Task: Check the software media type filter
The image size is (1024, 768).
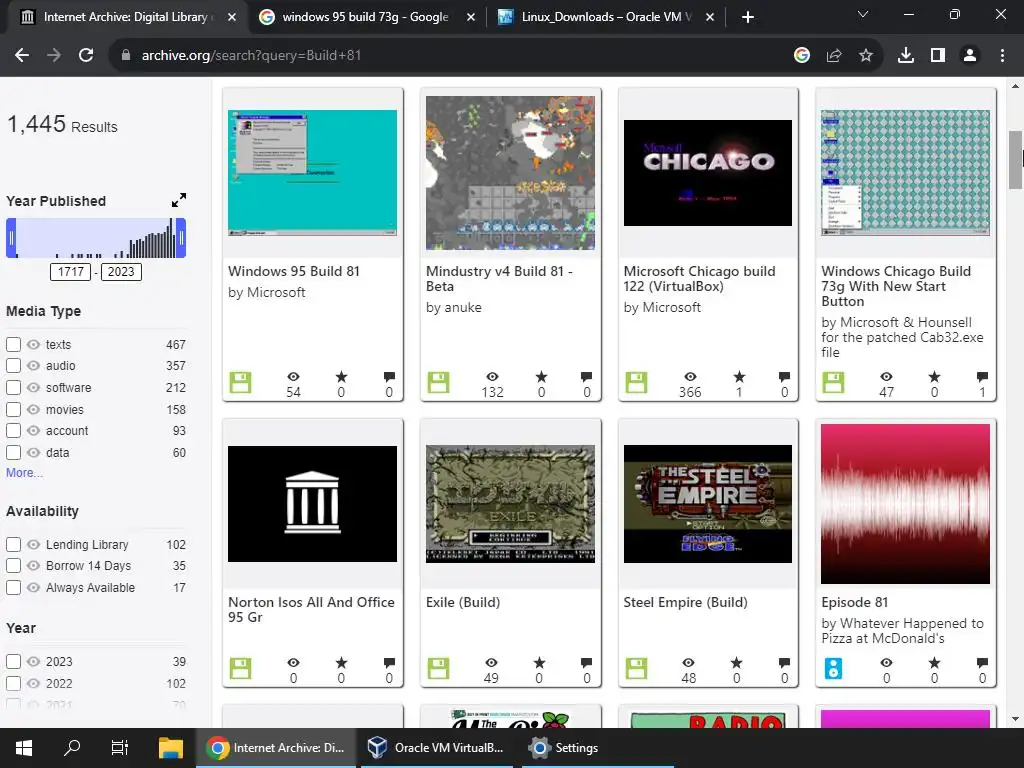Action: pos(13,387)
